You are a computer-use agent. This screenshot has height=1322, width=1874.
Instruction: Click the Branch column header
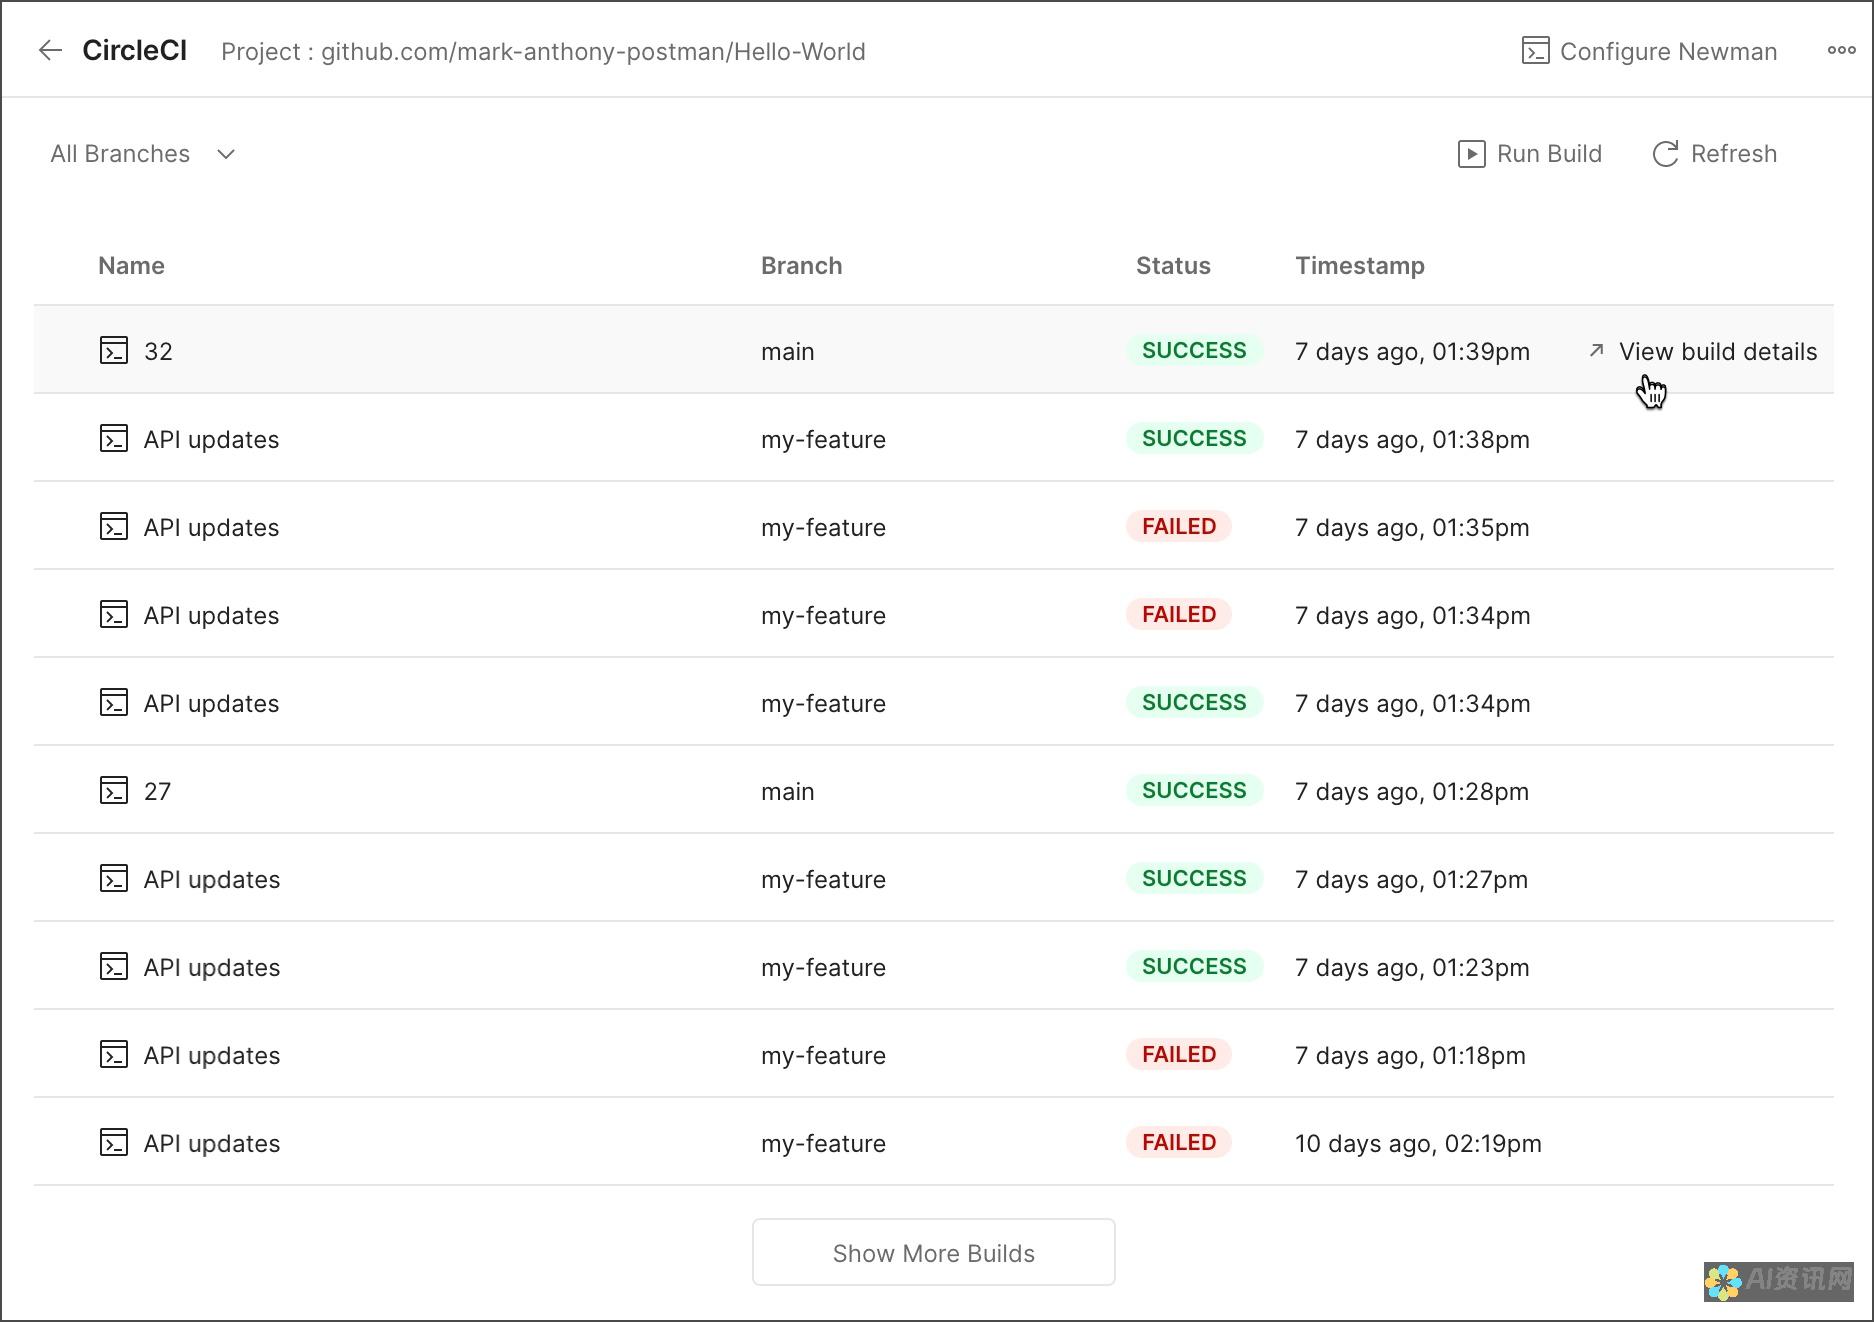coord(801,265)
